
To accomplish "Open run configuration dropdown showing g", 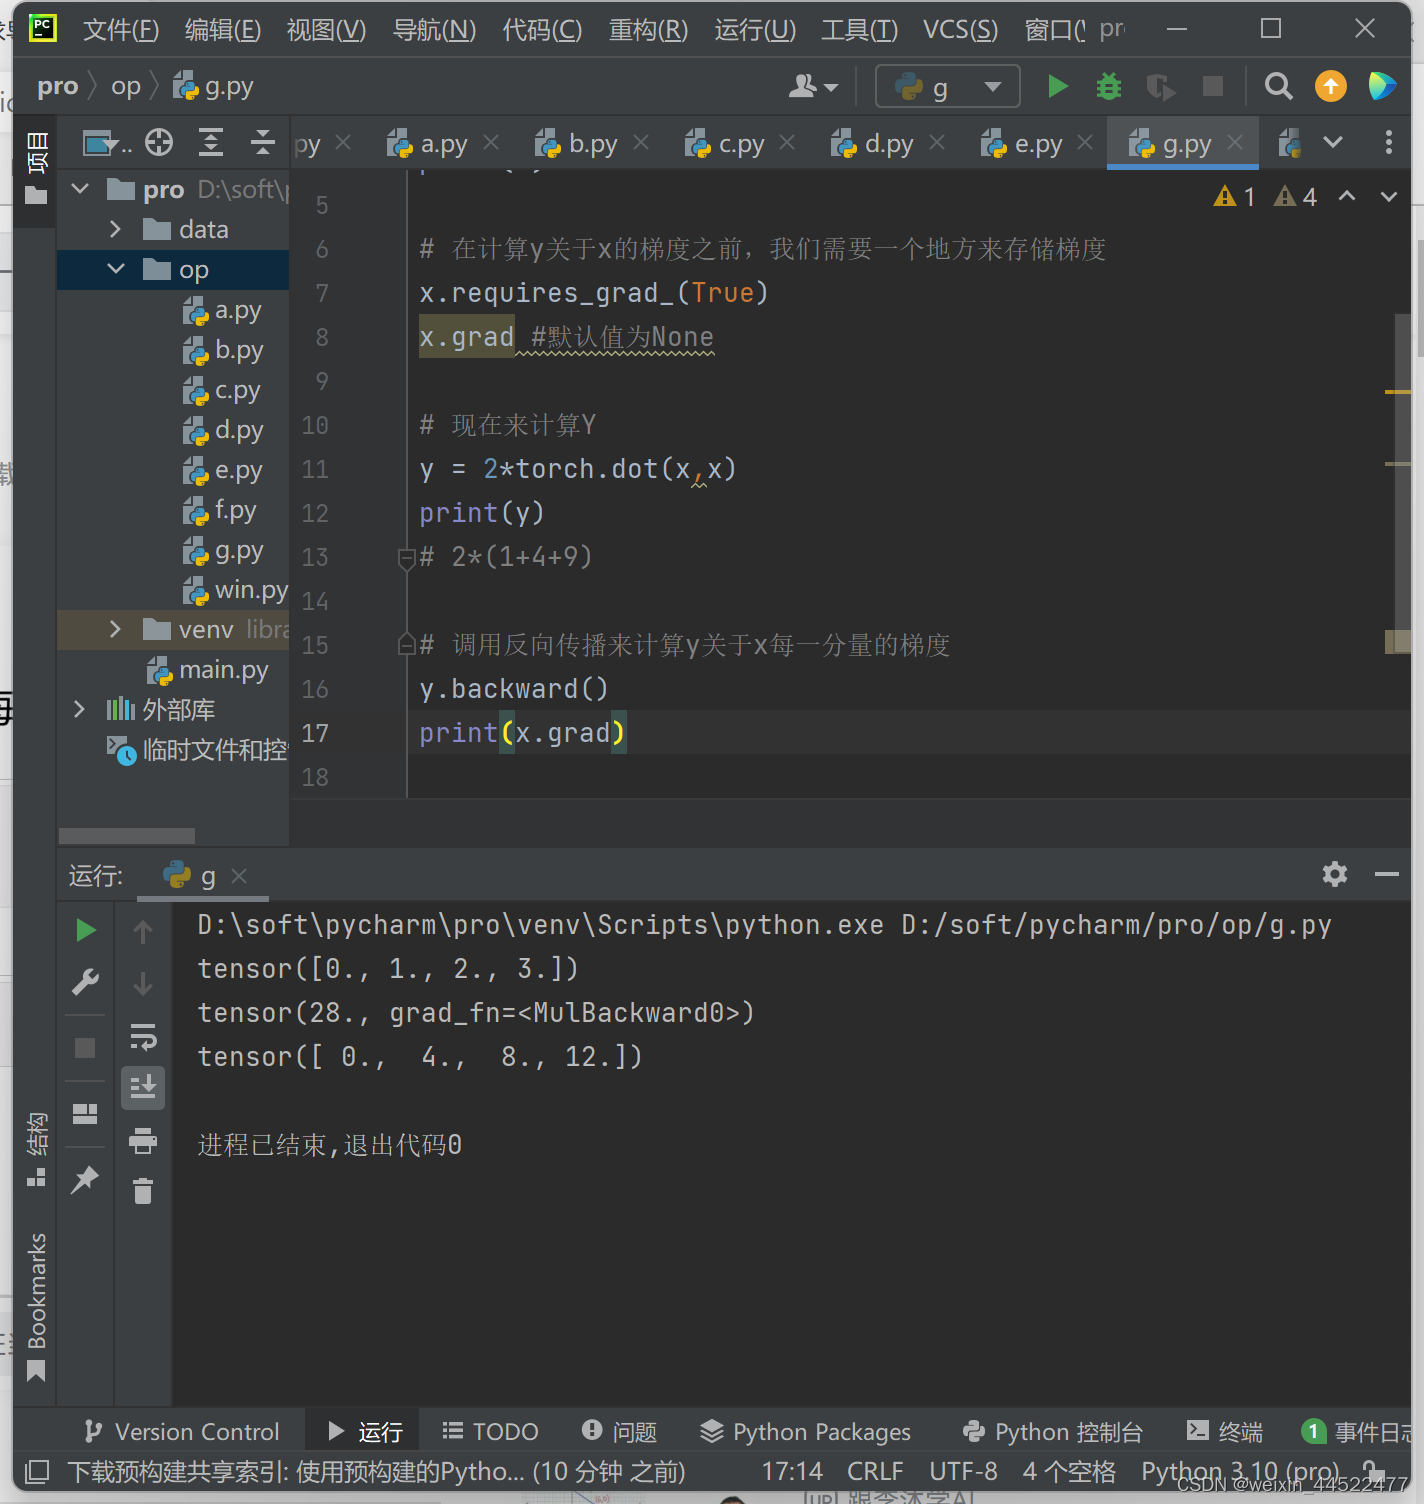I will (x=947, y=87).
